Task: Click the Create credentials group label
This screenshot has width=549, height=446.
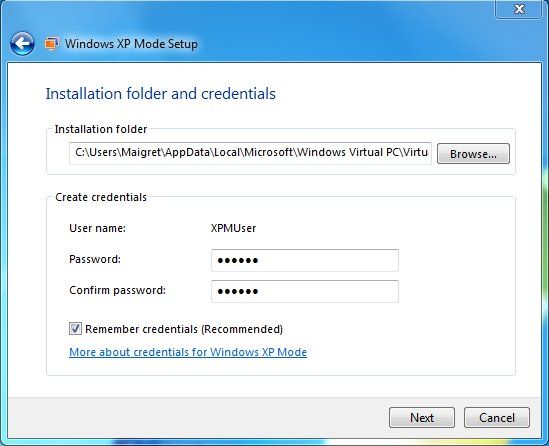Action: point(101,197)
